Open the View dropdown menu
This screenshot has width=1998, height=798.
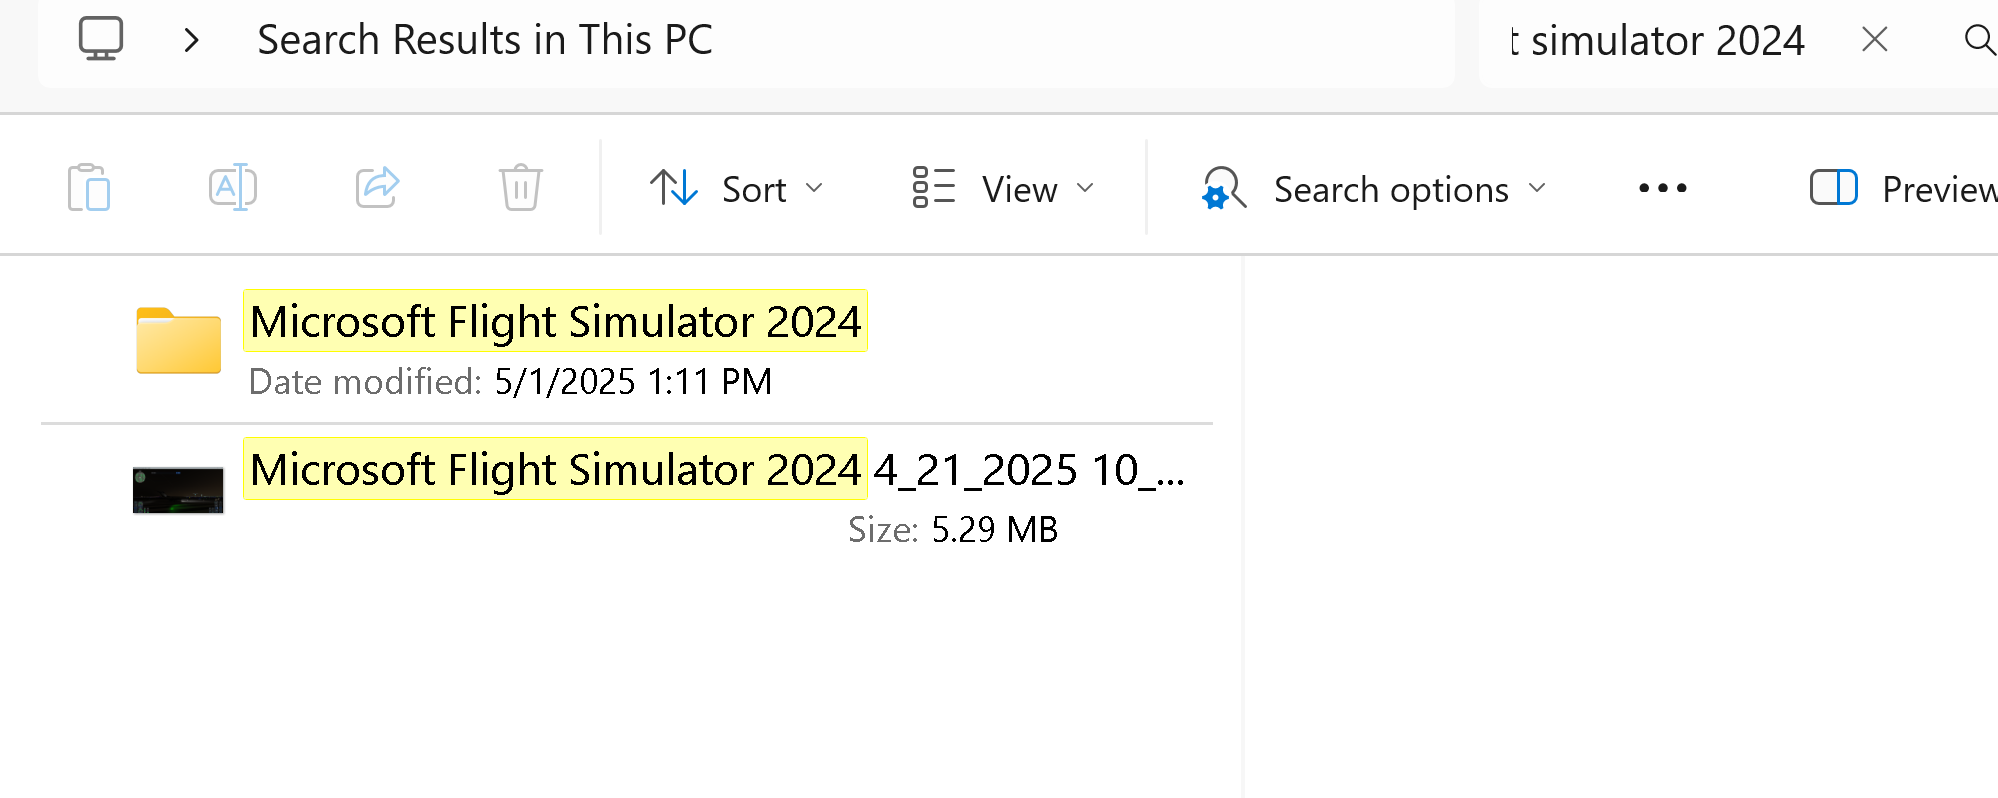pos(1003,188)
